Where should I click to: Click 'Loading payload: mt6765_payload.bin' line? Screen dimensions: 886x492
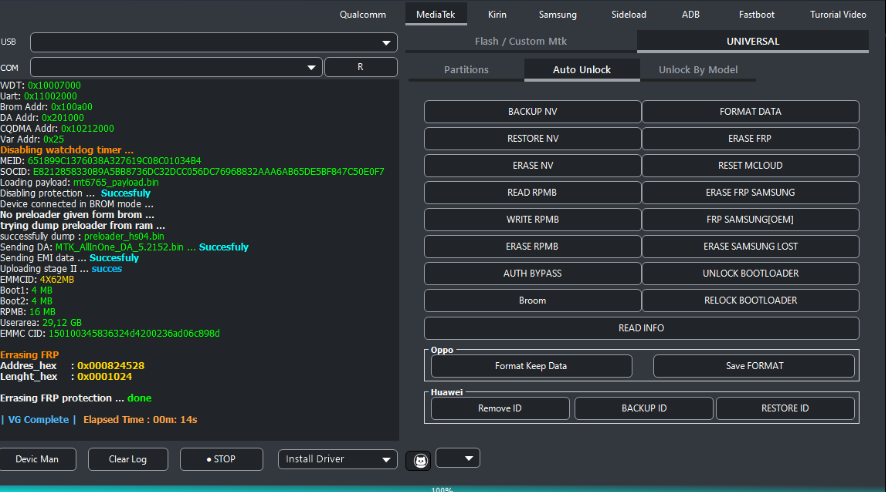[x=79, y=182]
